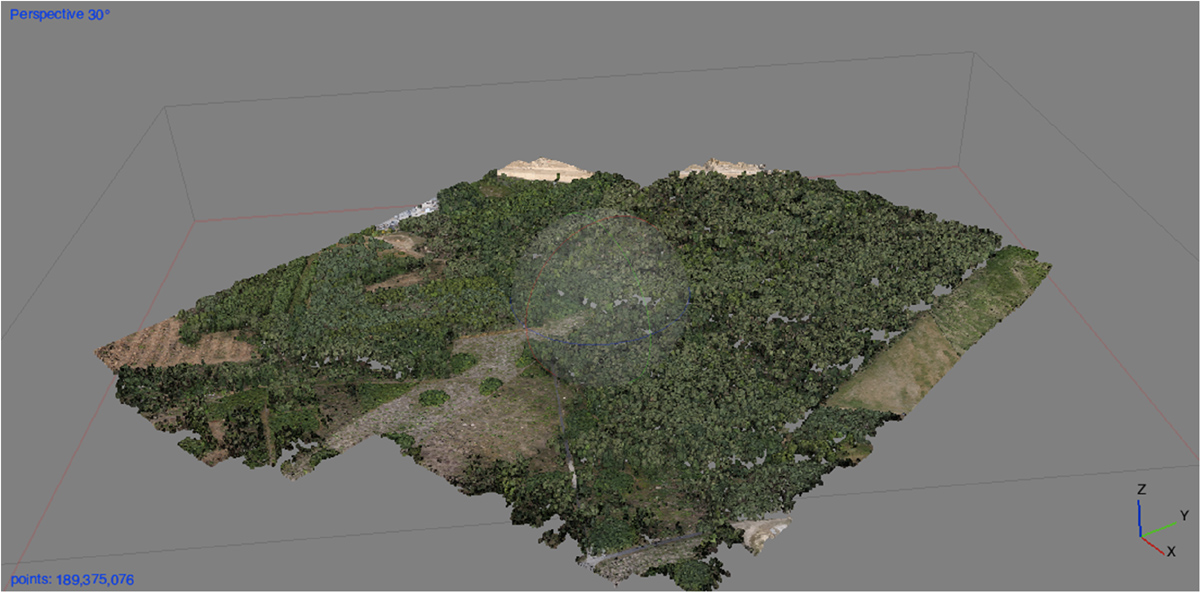Click the "points: 189,375,076" counter text
Viewport: 1200px width, 592px height.
[x=72, y=579]
